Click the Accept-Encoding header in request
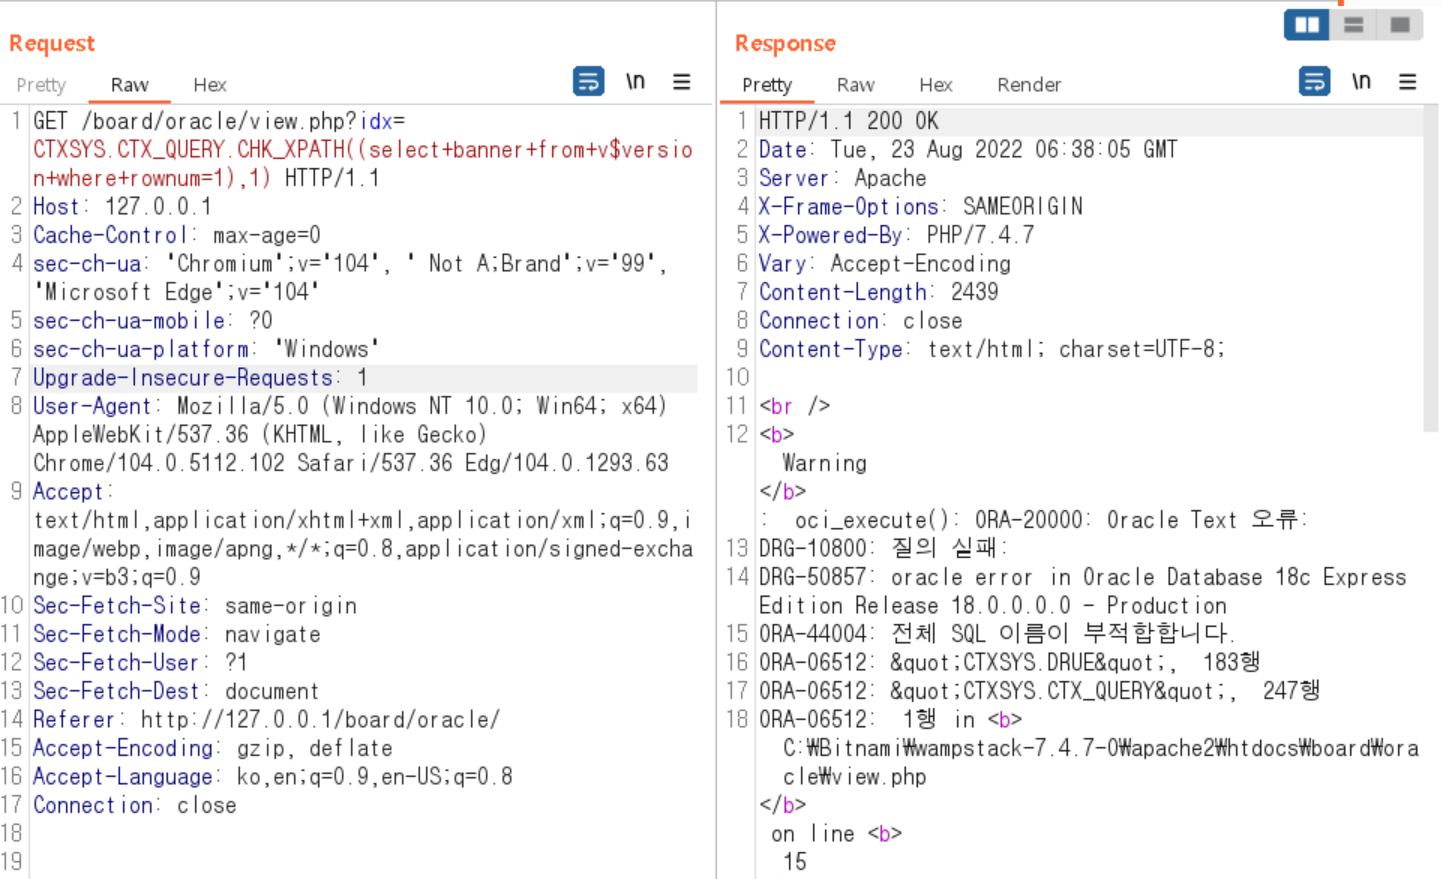The height and width of the screenshot is (879, 1441). coord(212,748)
